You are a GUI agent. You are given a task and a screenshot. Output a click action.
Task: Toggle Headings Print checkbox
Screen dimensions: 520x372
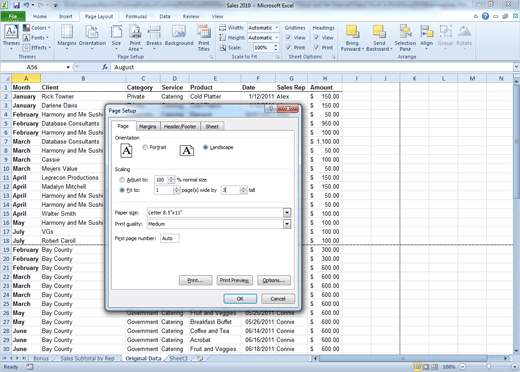316,47
